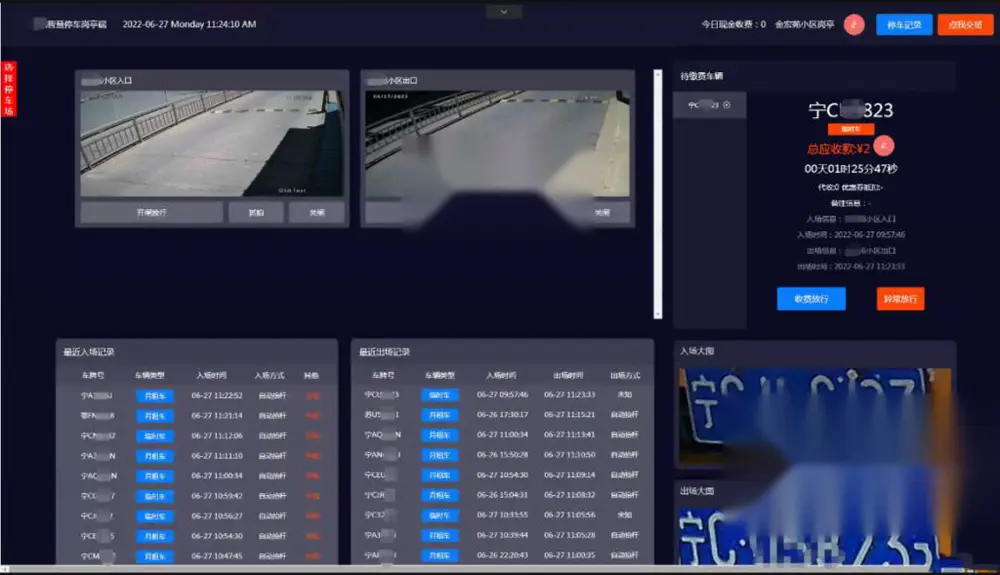
Task: Click the vertical scrollbar beside the camera panels
Action: (x=658, y=194)
